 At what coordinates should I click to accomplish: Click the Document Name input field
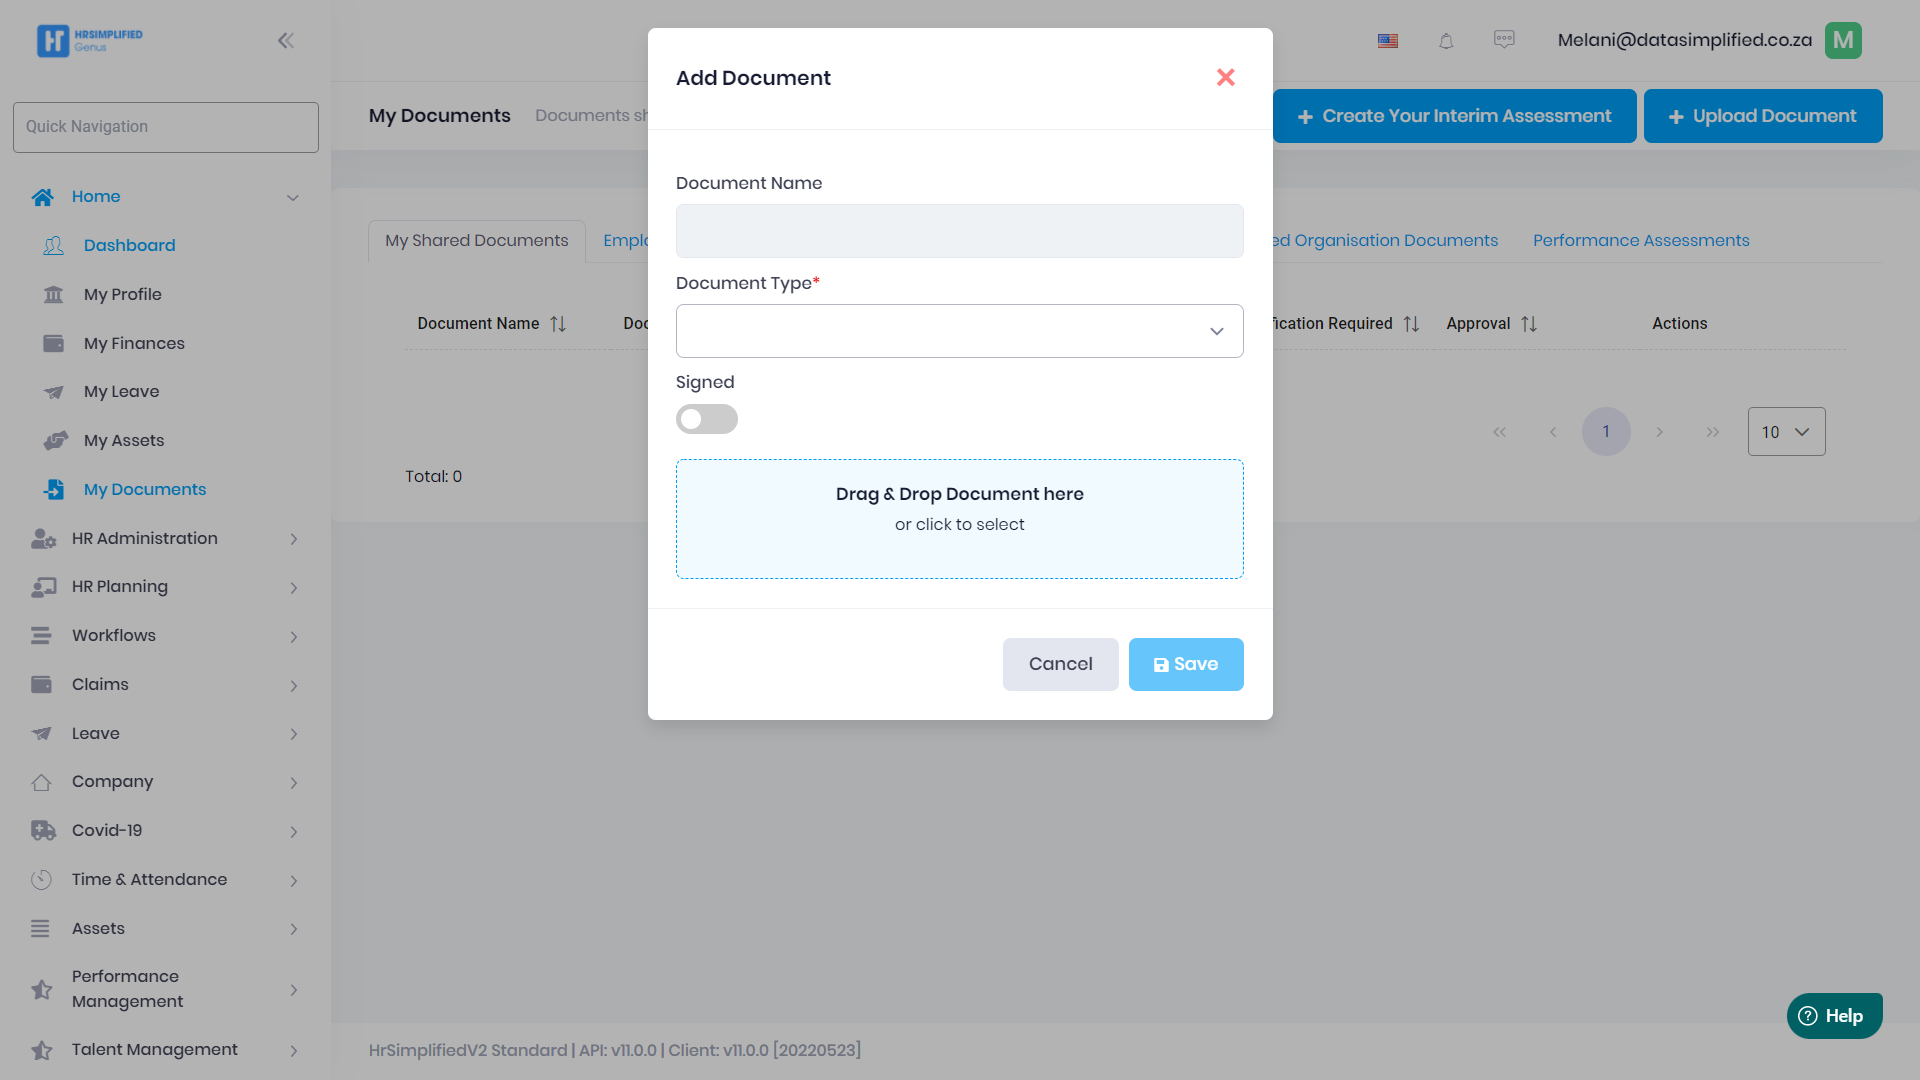[959, 231]
